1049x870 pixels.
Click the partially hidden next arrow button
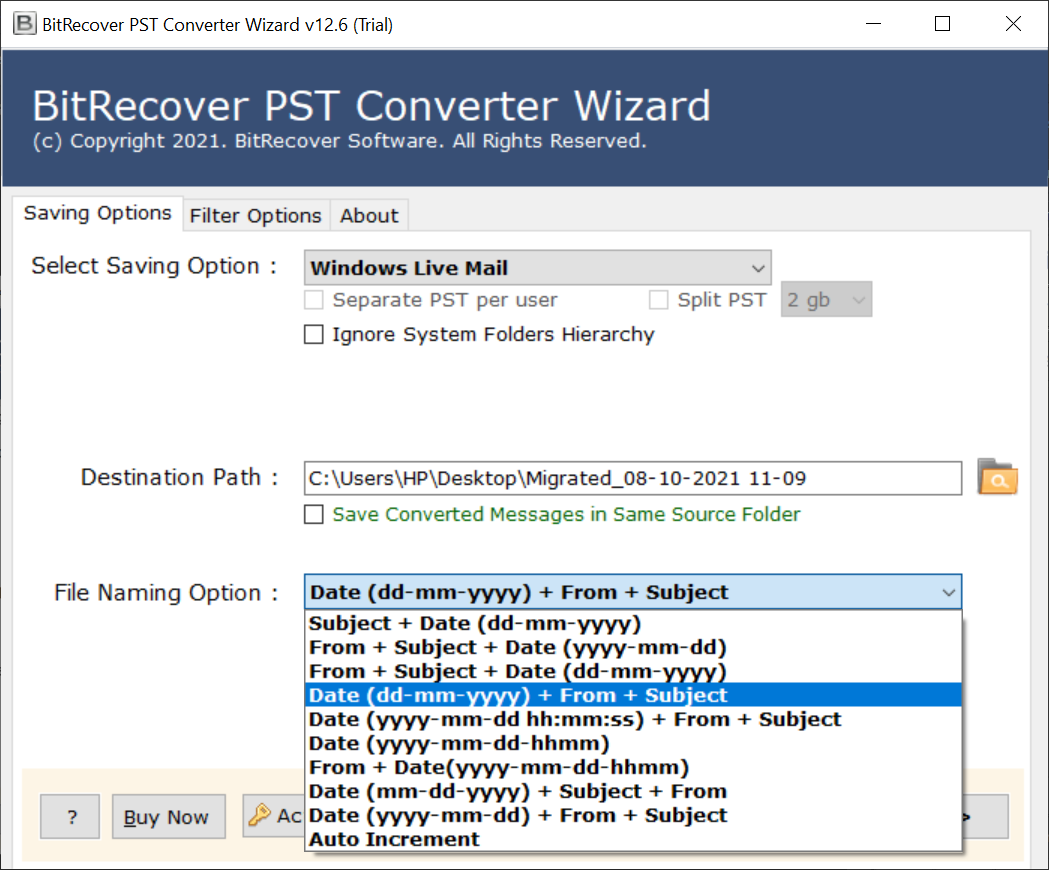pyautogui.click(x=985, y=816)
